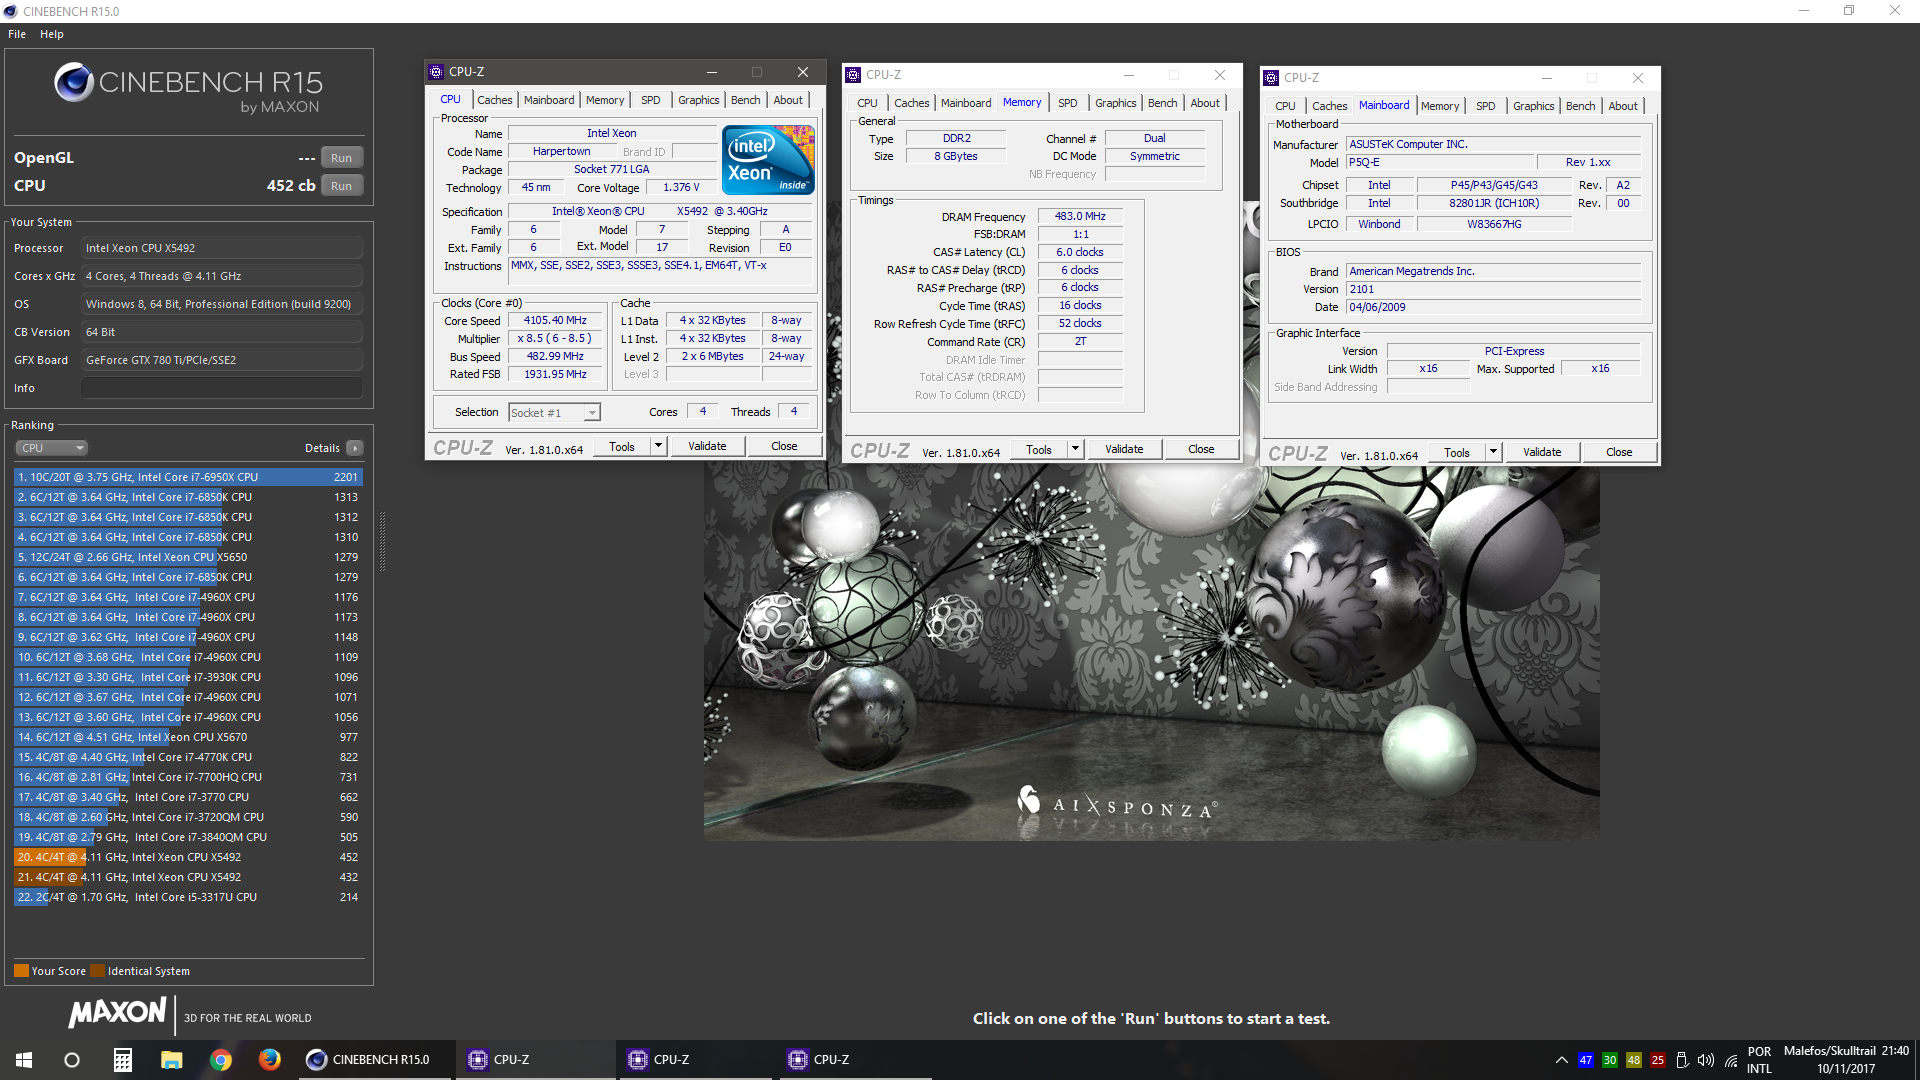
Task: Click CPU-Z title icon of CPU window
Action: tap(436, 72)
